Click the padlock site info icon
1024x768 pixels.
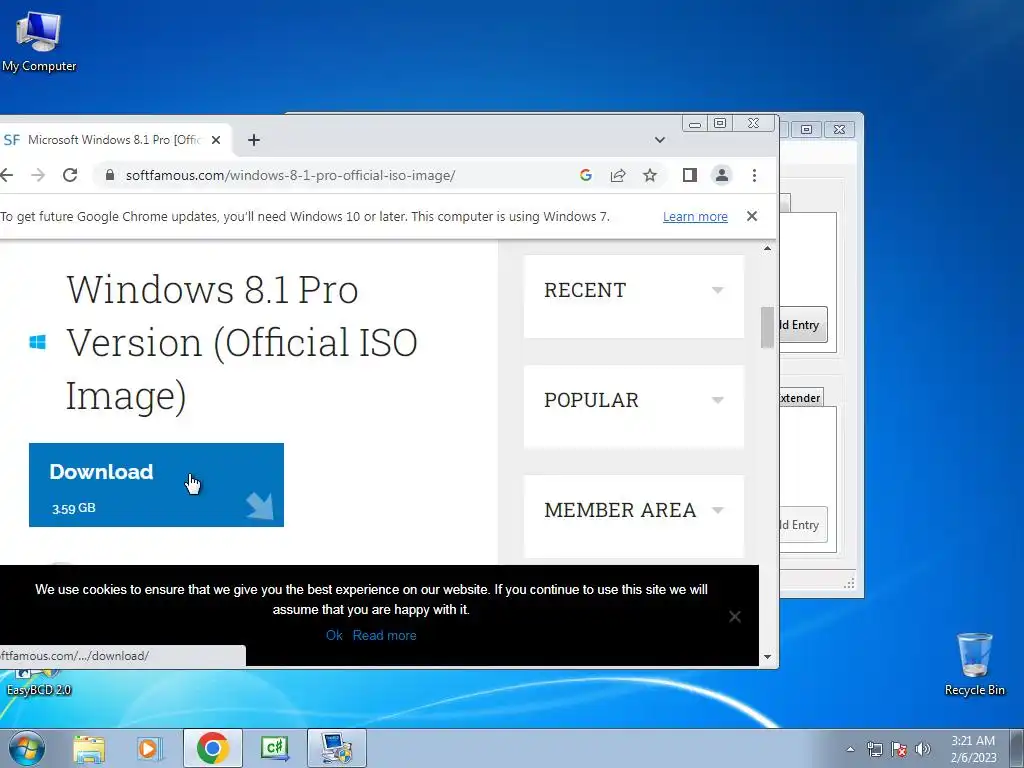click(x=110, y=175)
